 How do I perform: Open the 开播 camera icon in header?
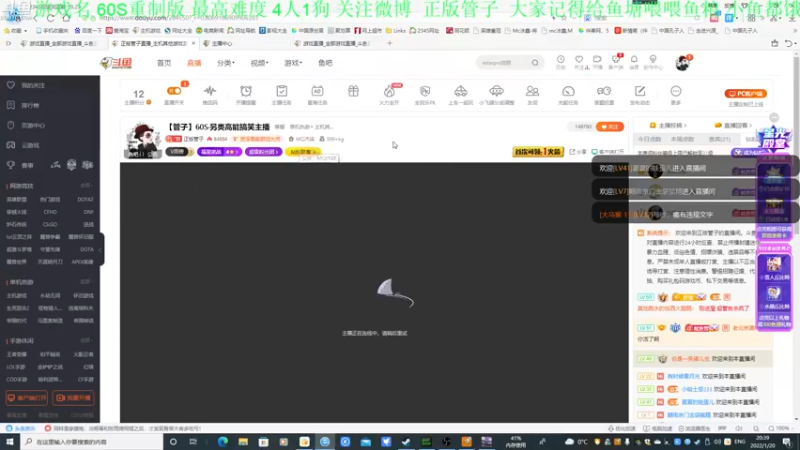(x=597, y=62)
